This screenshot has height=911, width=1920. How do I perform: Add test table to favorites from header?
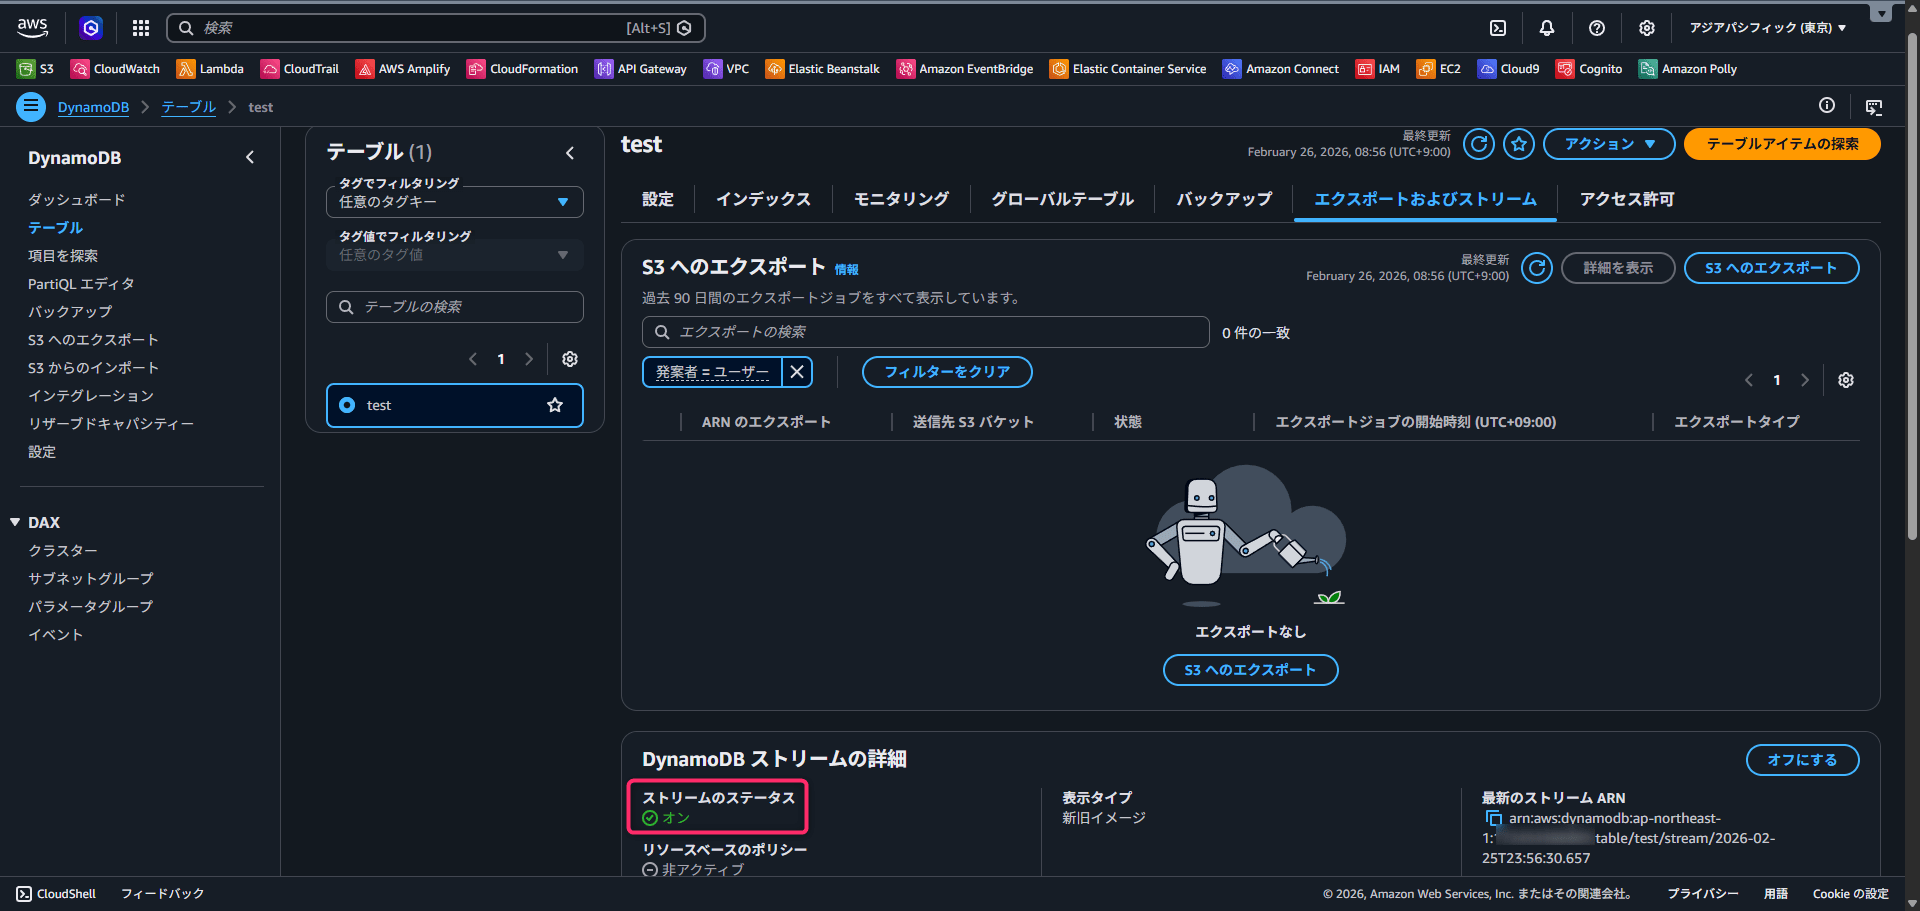pyautogui.click(x=1519, y=144)
